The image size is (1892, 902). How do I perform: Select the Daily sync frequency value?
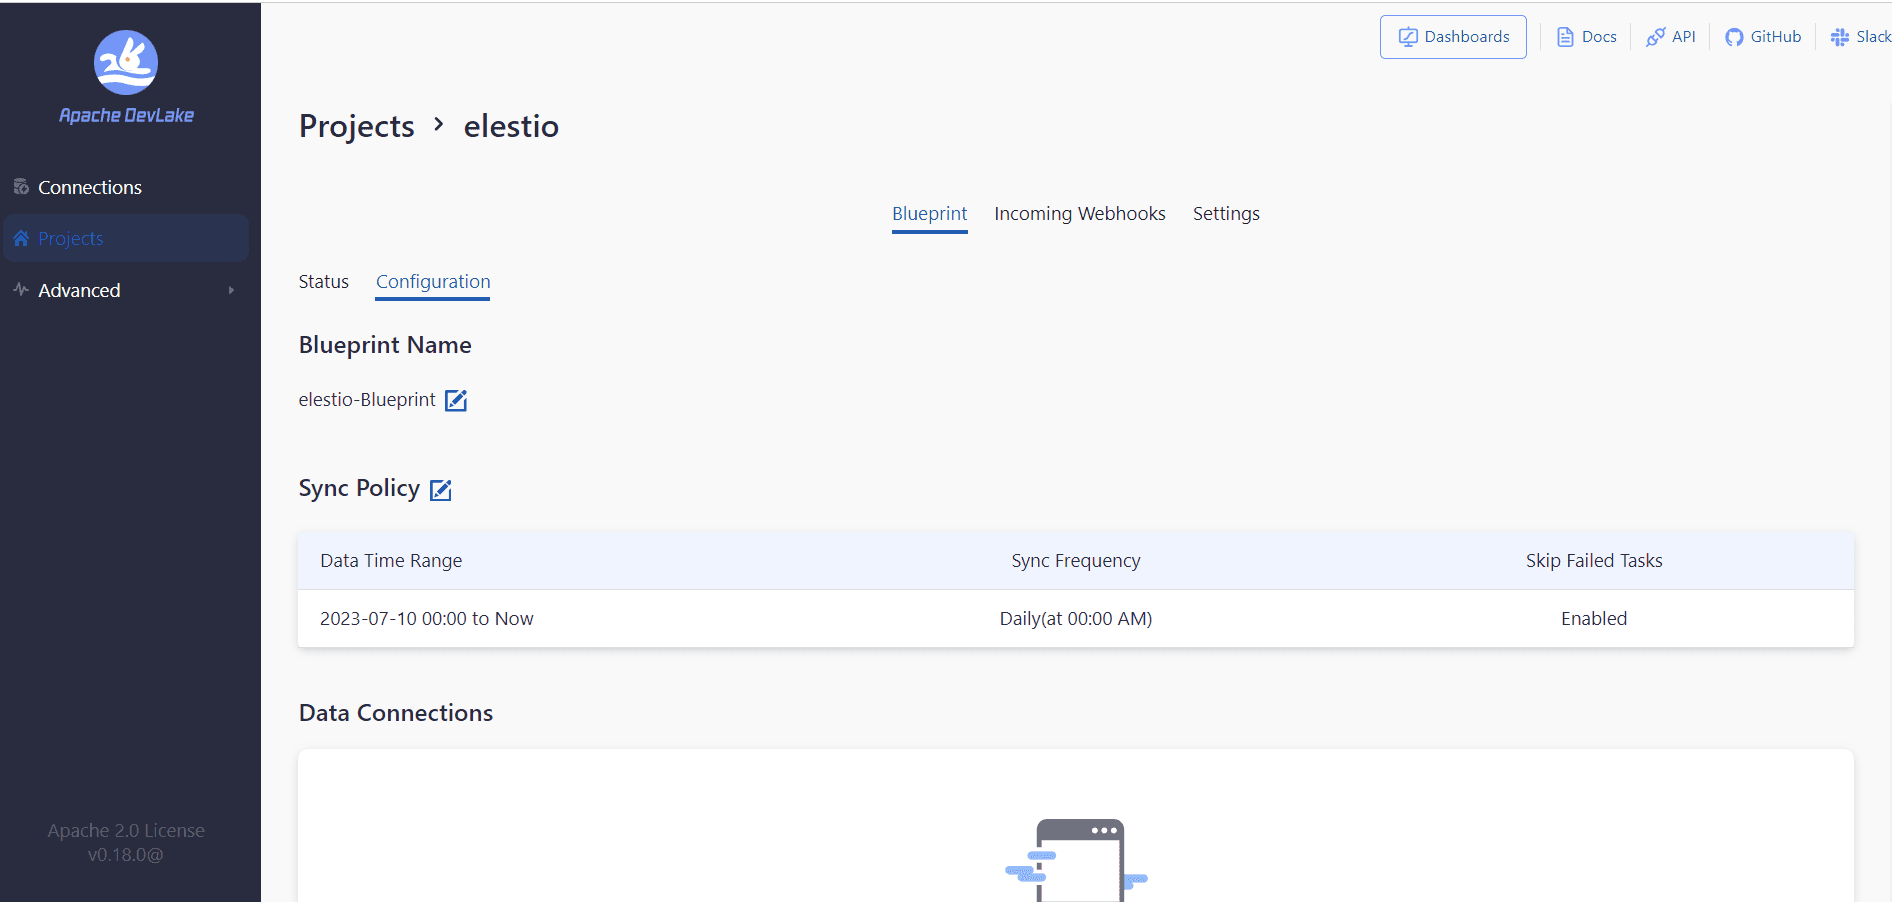click(x=1075, y=618)
